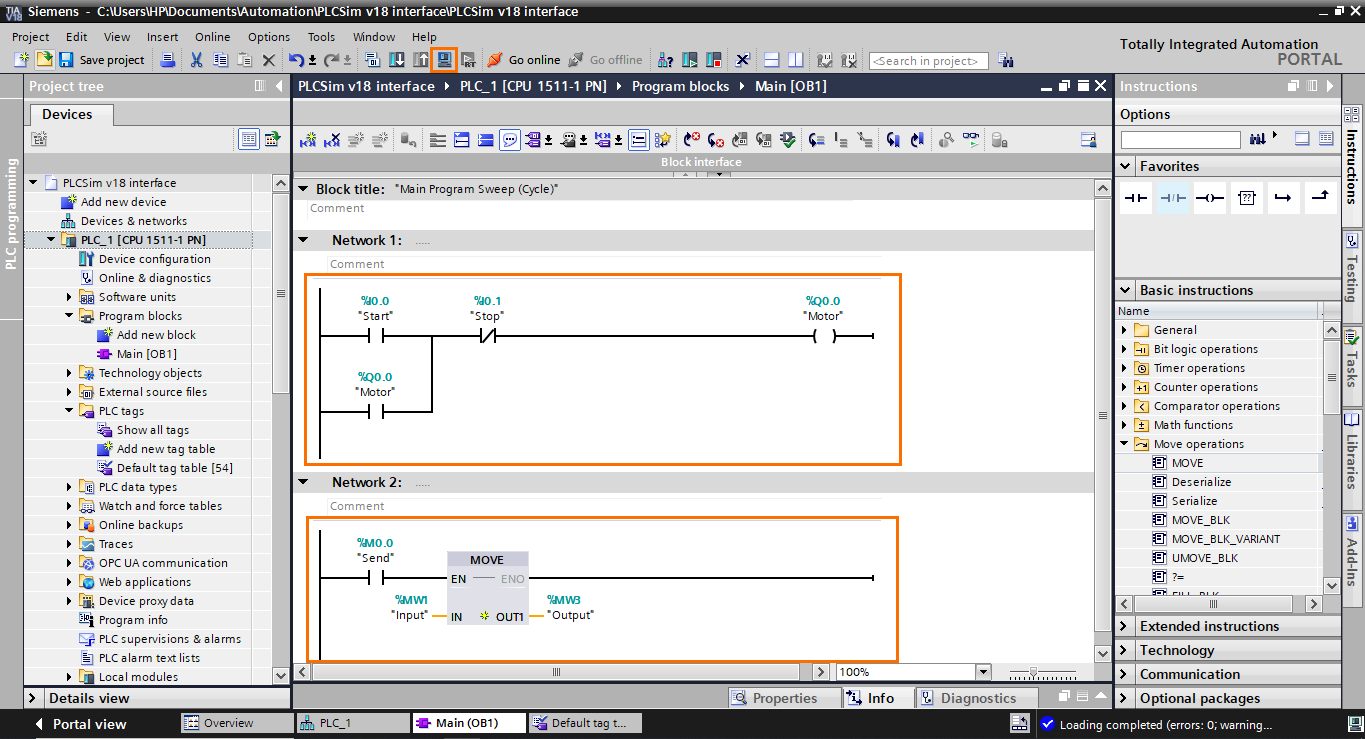Open the Default tag table taskbar tab
The height and width of the screenshot is (739, 1365).
pos(585,723)
